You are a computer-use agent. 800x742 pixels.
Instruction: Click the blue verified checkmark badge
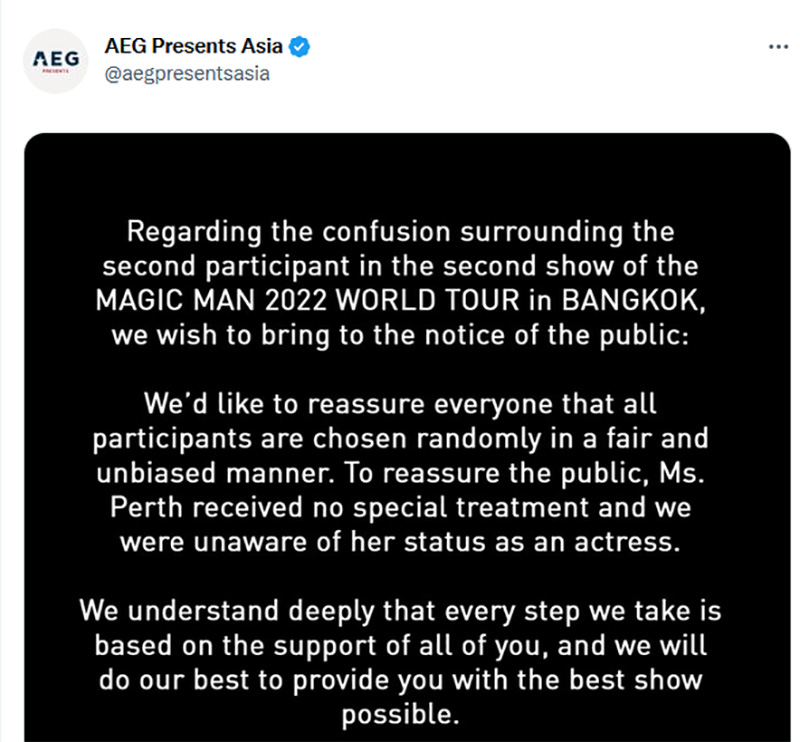point(299,46)
